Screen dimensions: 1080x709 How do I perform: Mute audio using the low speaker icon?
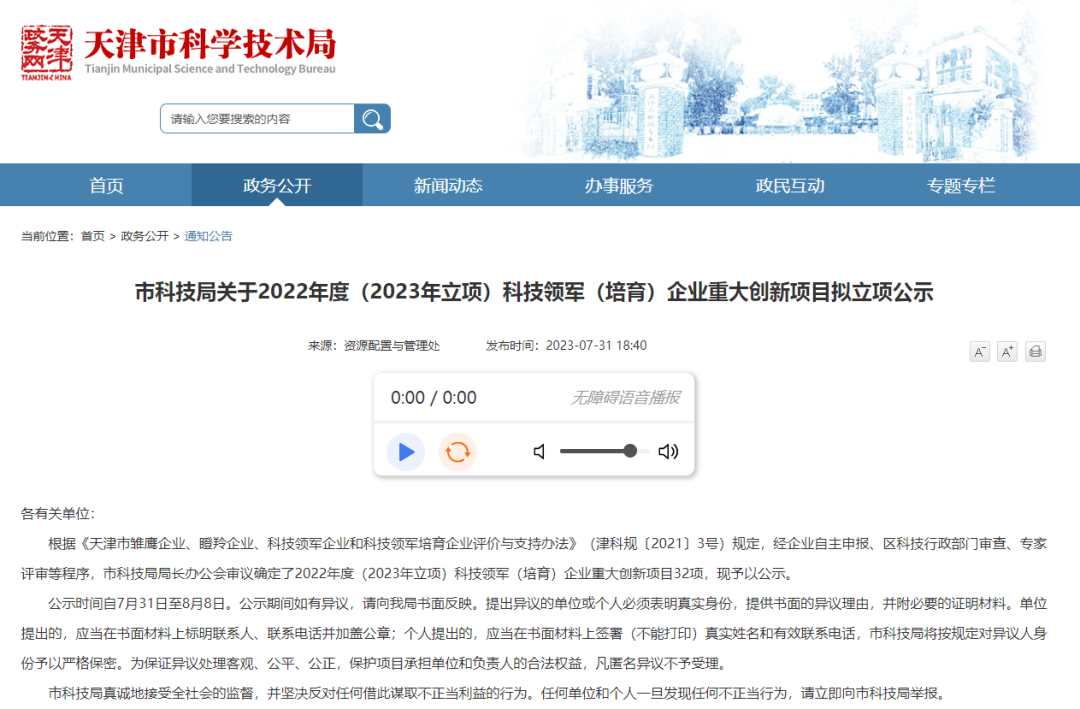tap(539, 451)
